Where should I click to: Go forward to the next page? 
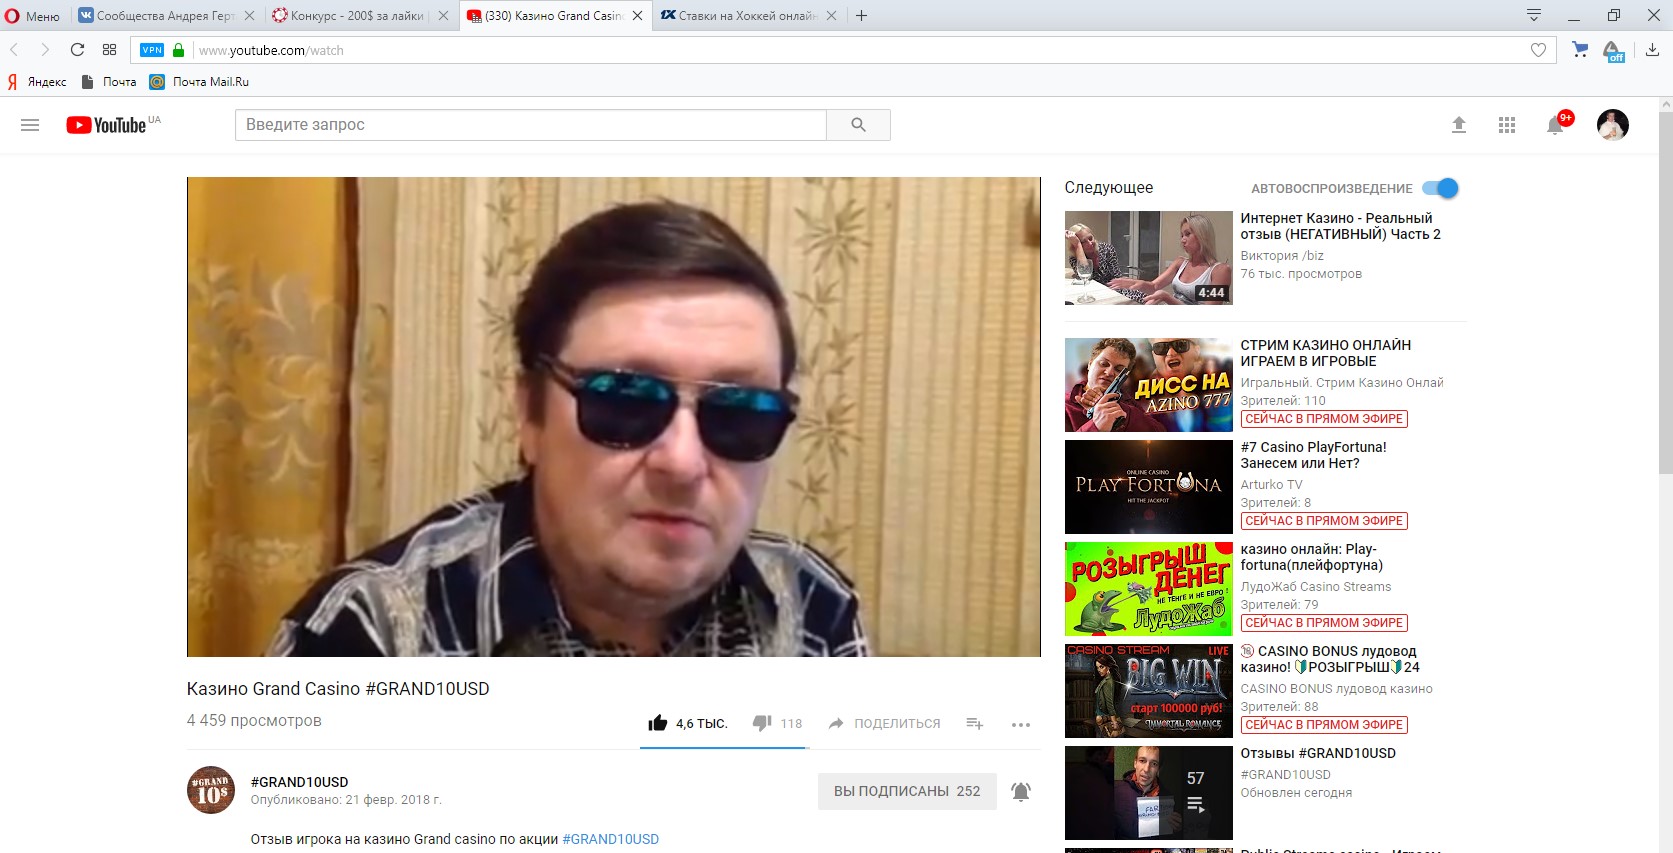[x=45, y=50]
